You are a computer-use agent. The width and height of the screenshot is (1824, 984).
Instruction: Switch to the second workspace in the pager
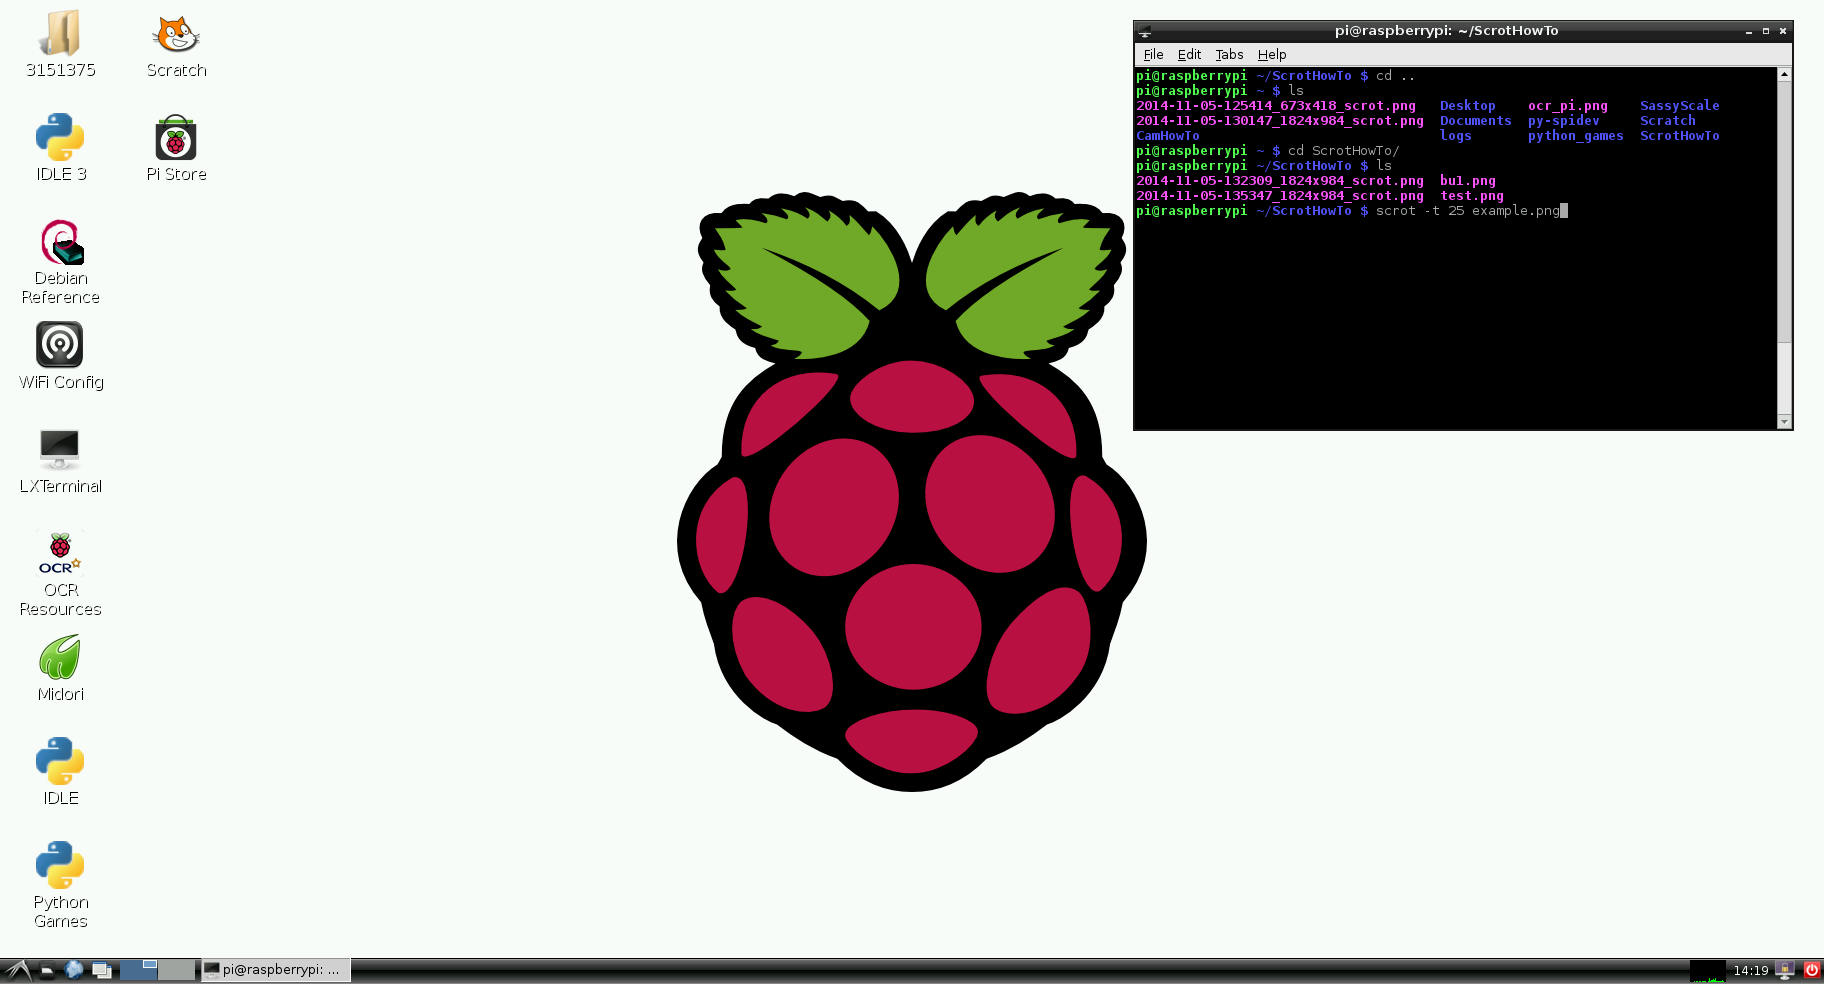176,969
